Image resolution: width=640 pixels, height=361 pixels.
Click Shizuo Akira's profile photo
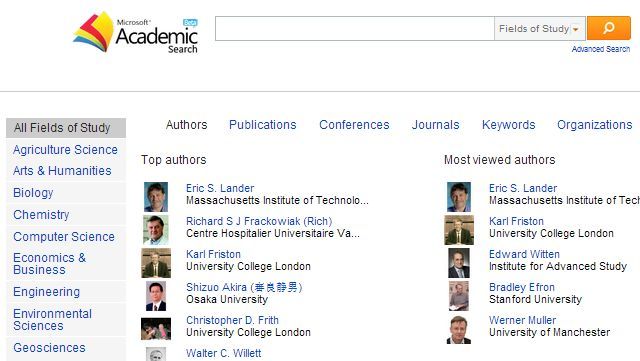point(156,296)
